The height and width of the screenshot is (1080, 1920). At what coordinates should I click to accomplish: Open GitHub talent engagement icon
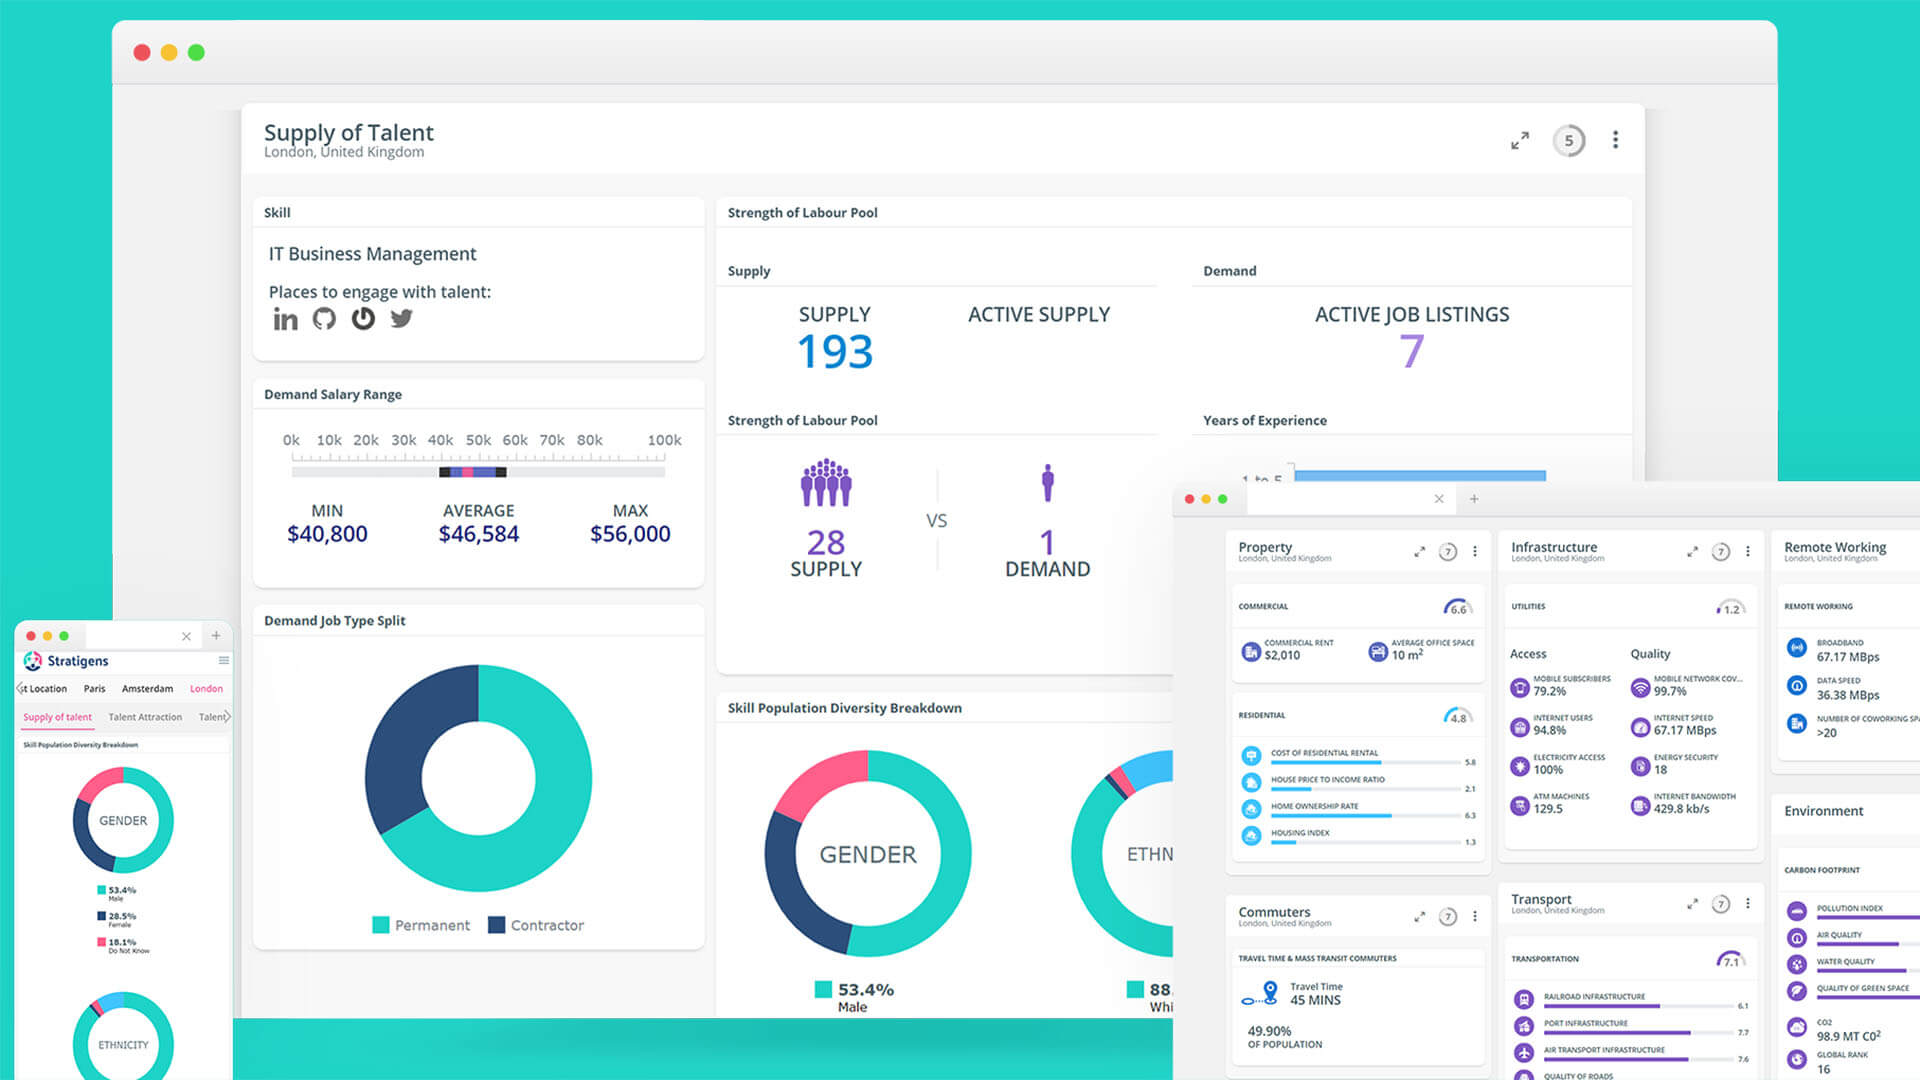(x=324, y=319)
